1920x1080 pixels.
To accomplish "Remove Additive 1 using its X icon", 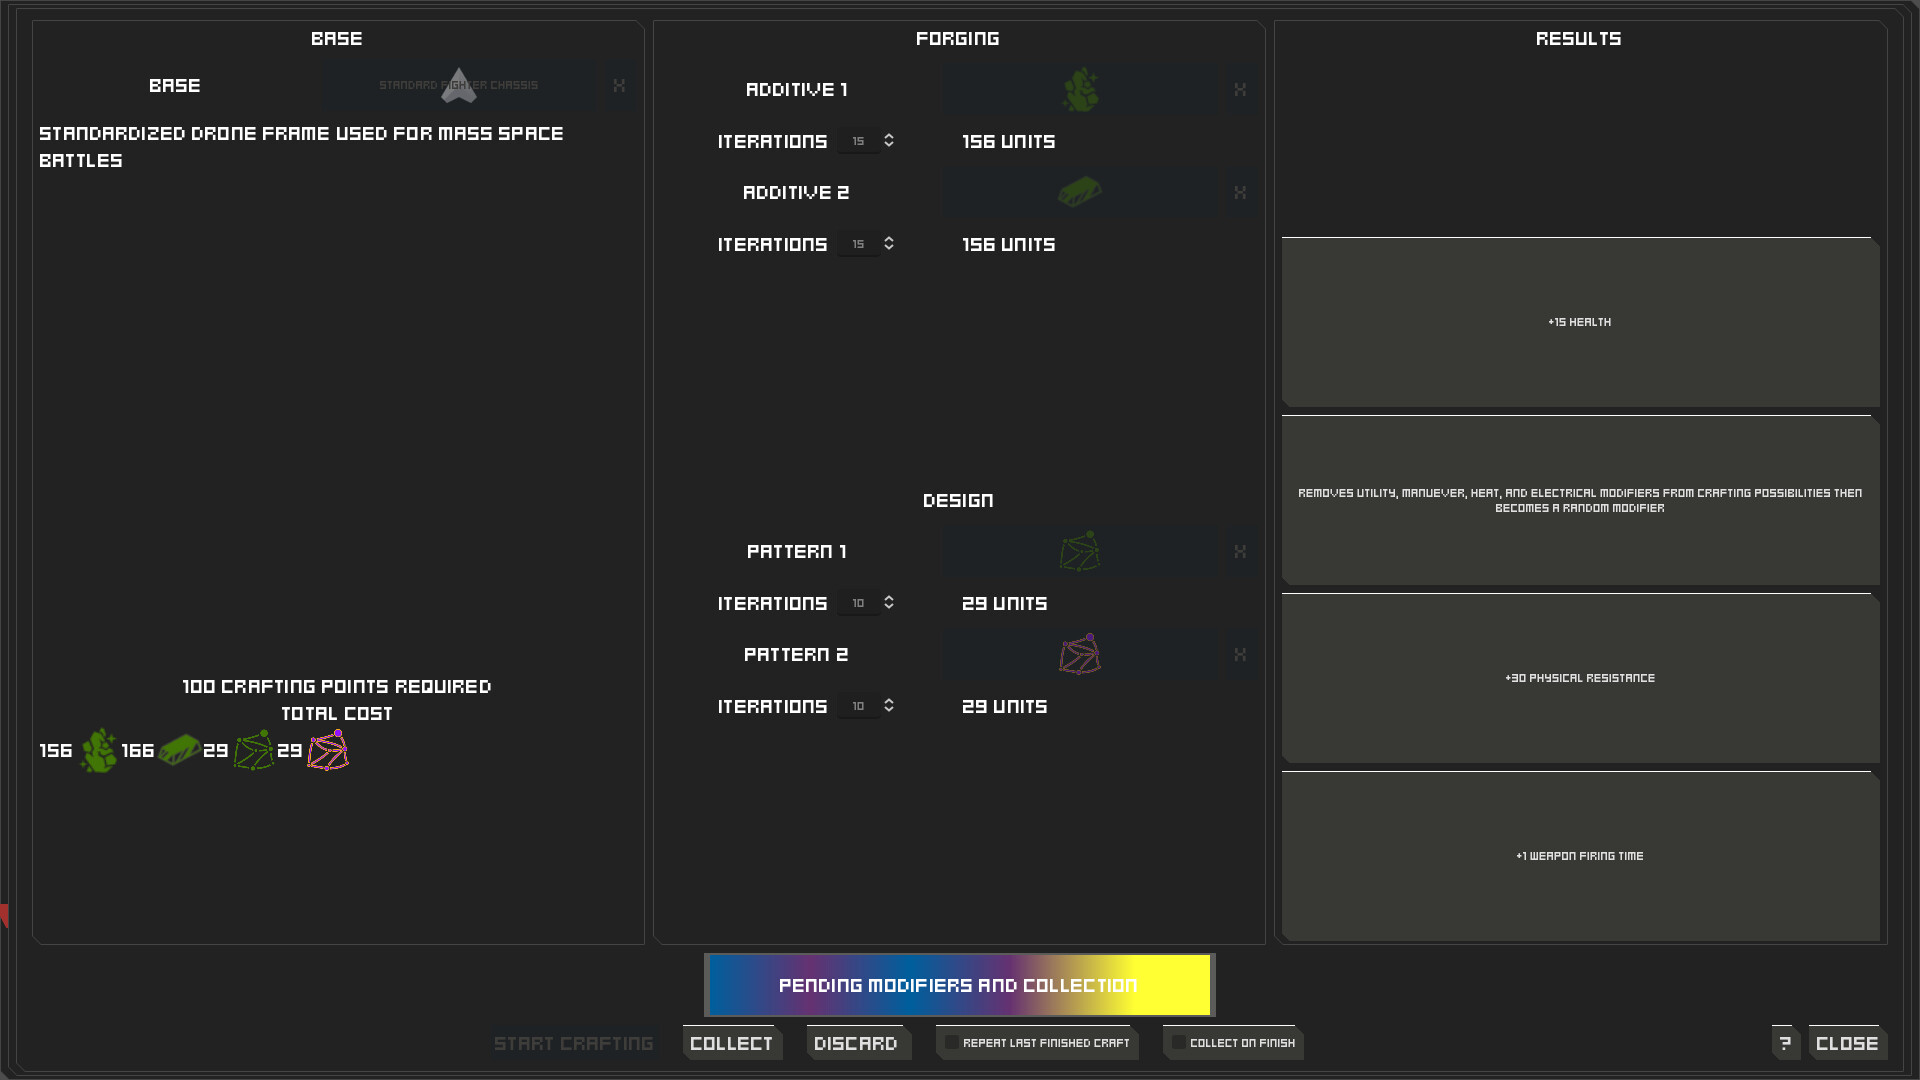I will pyautogui.click(x=1240, y=90).
